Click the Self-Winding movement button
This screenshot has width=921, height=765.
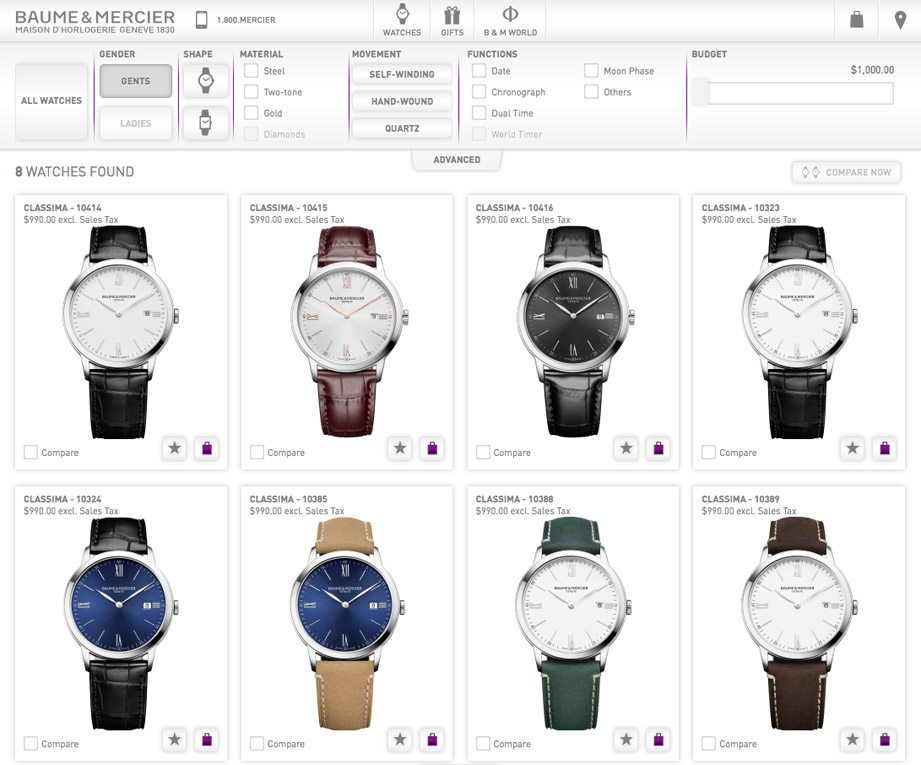401,74
